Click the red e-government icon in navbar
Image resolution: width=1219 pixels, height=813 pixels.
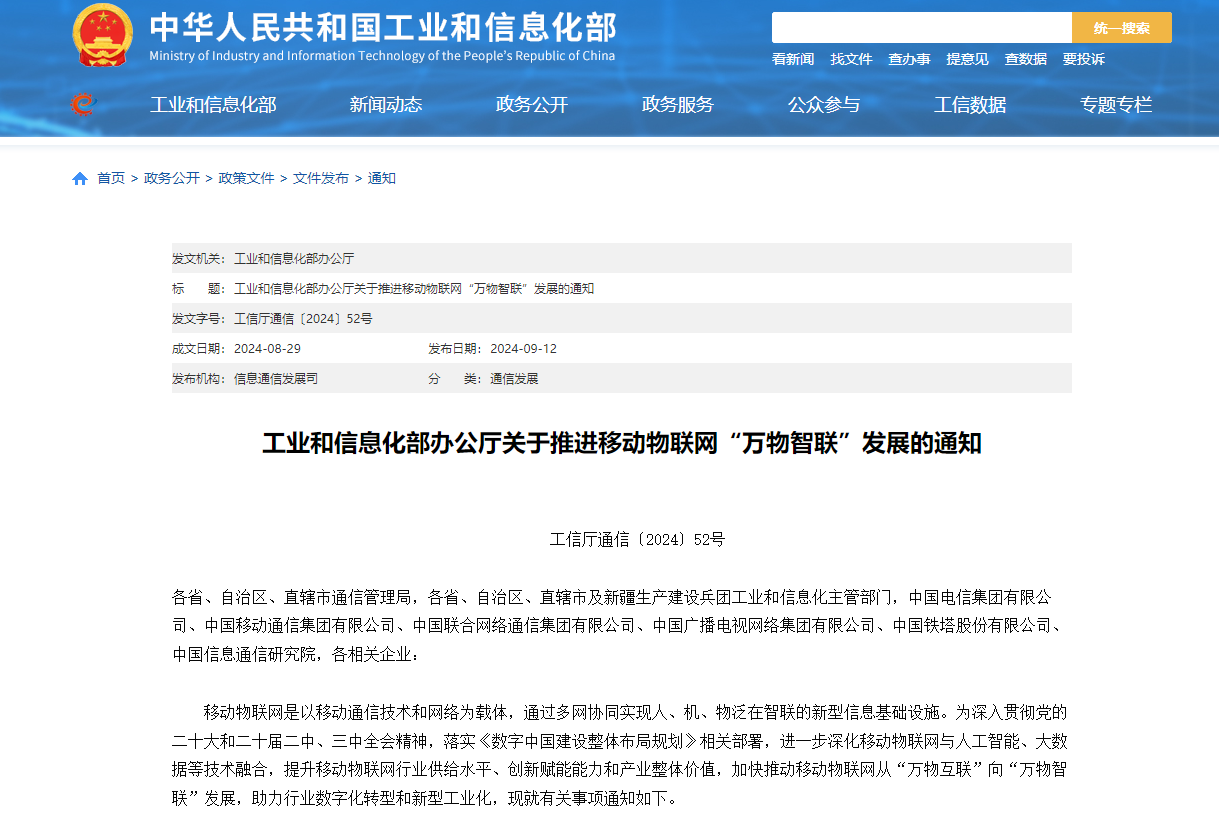83,104
